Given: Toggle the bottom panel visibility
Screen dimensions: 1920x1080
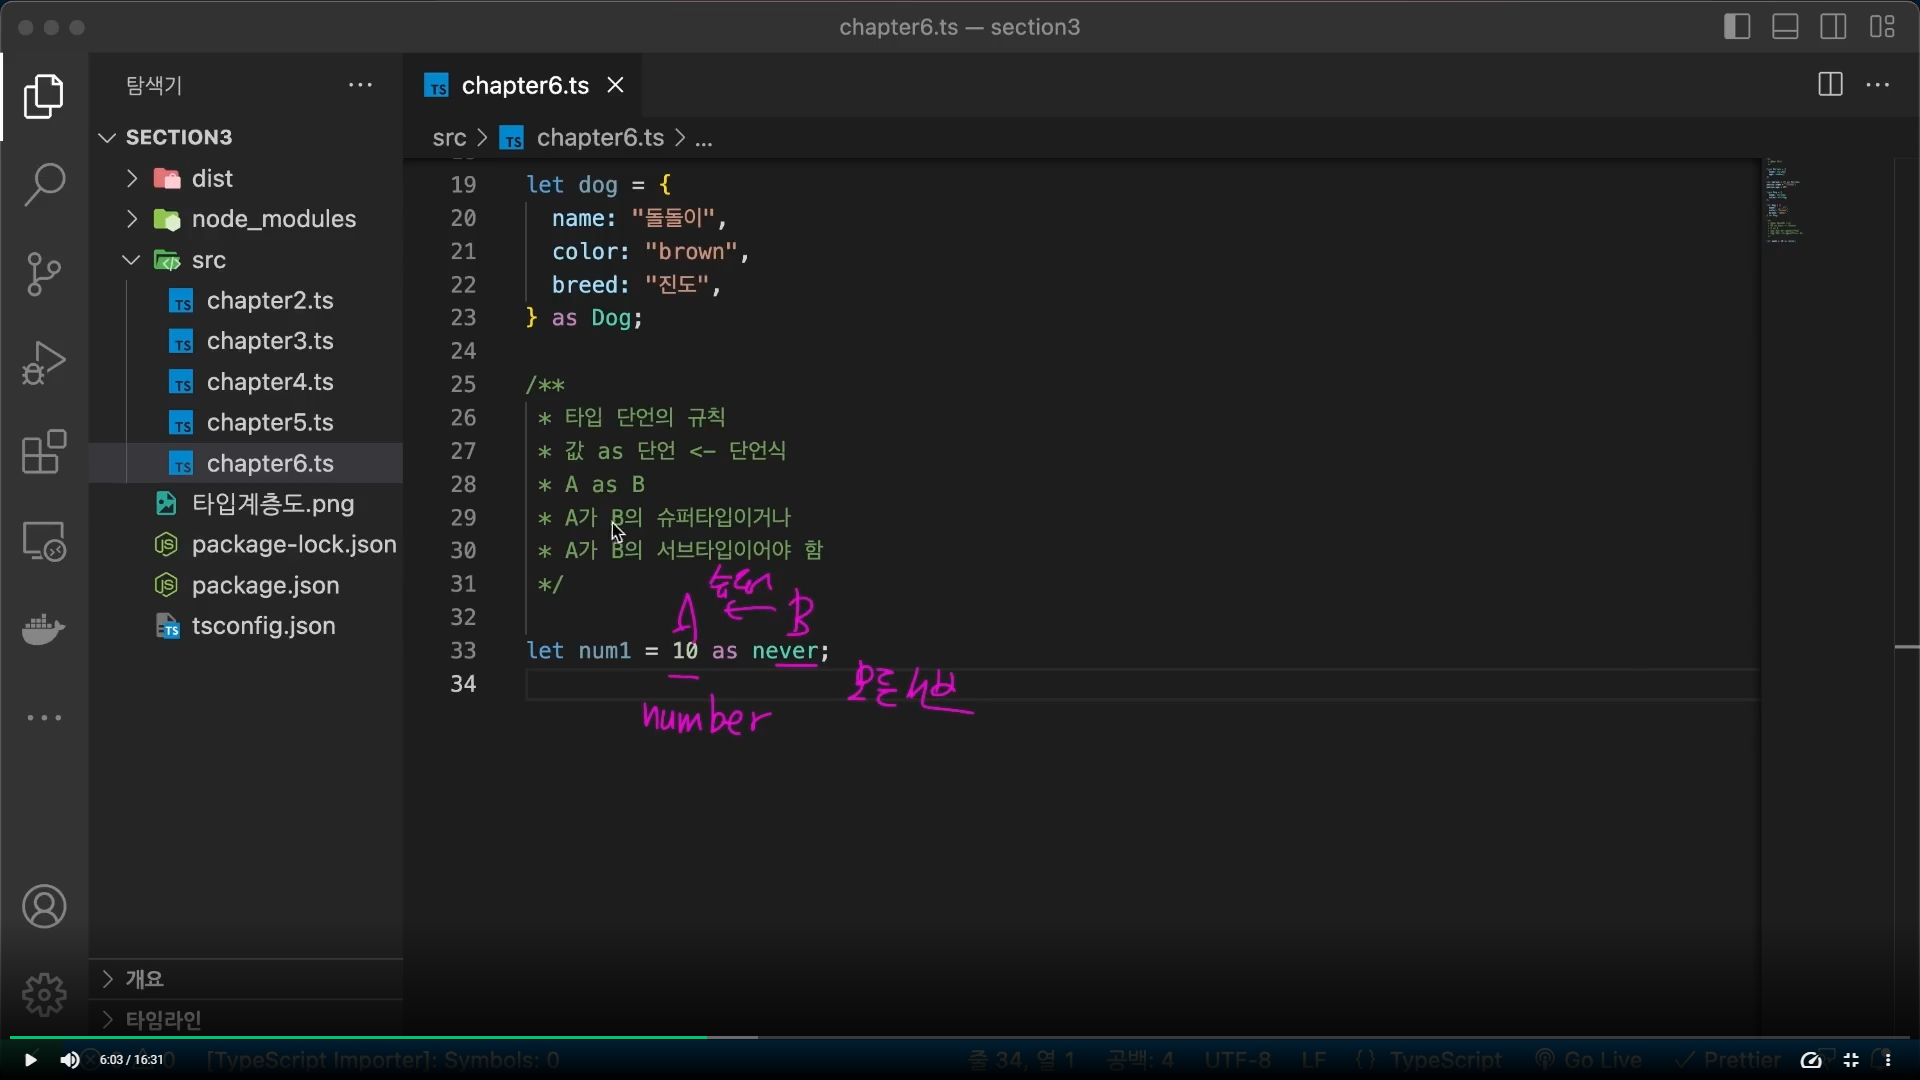Looking at the screenshot, I should [x=1785, y=27].
